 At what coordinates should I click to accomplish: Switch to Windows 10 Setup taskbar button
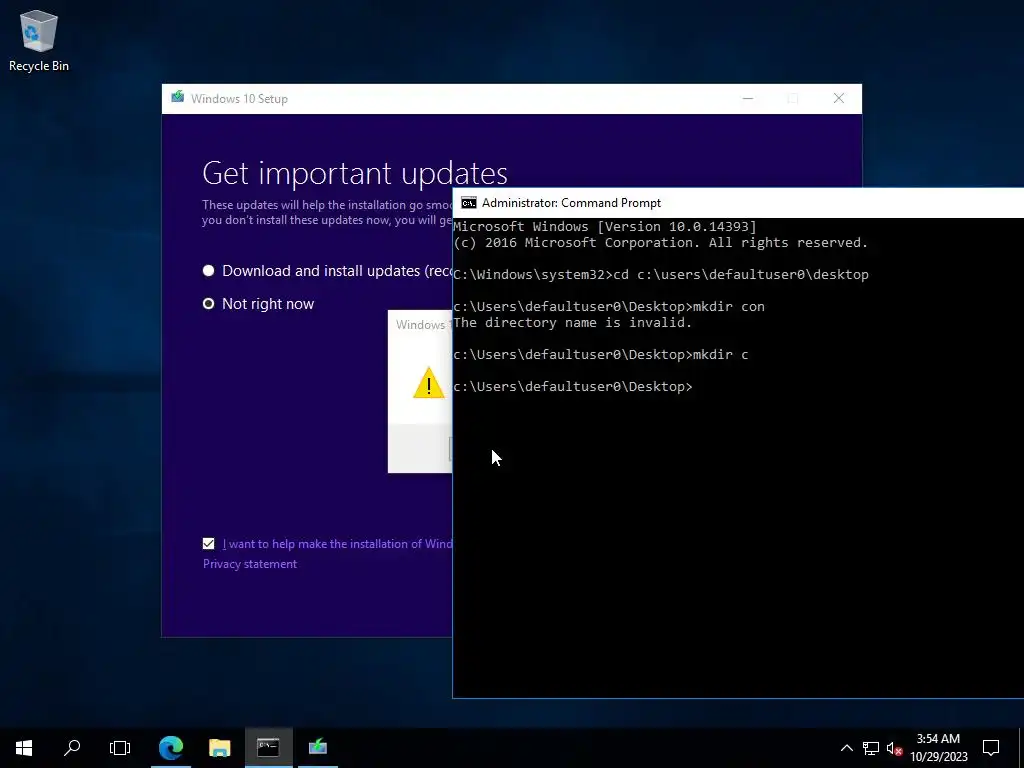coord(318,748)
